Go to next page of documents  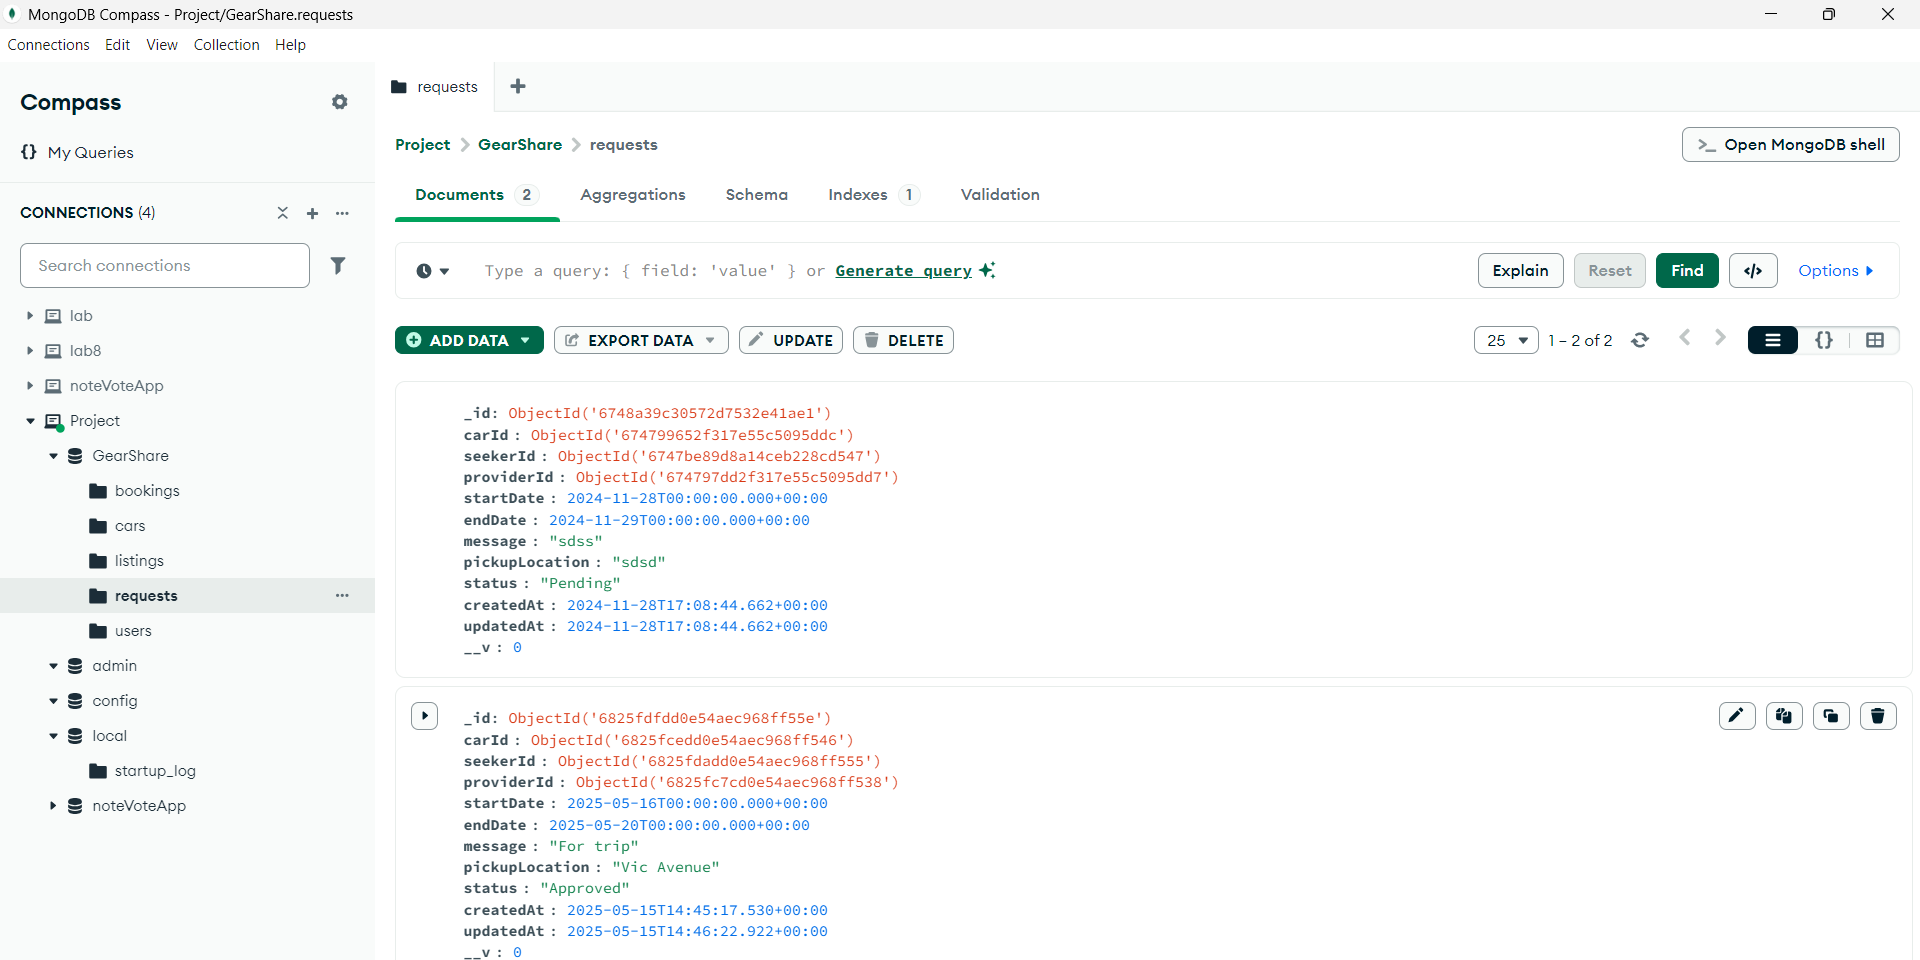tap(1720, 338)
